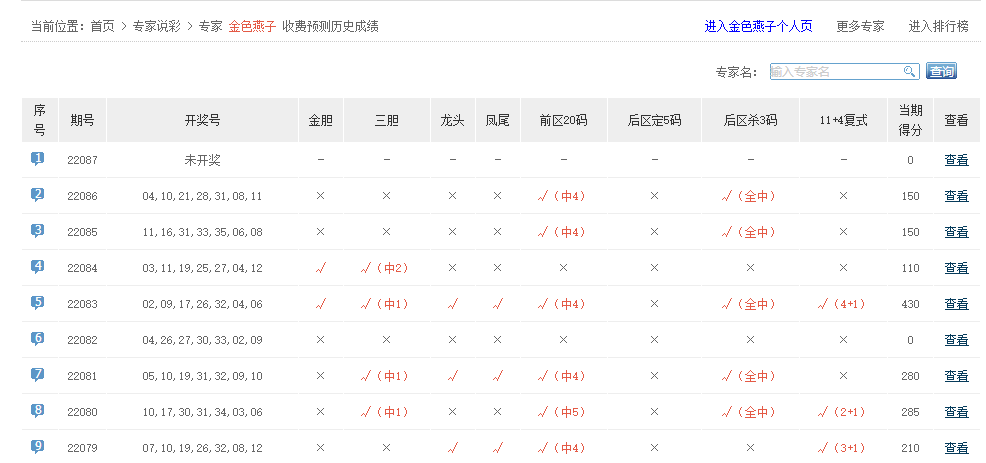Click the number 1 row badge icon
Screen dimensions: 986x463
pyautogui.click(x=38, y=158)
